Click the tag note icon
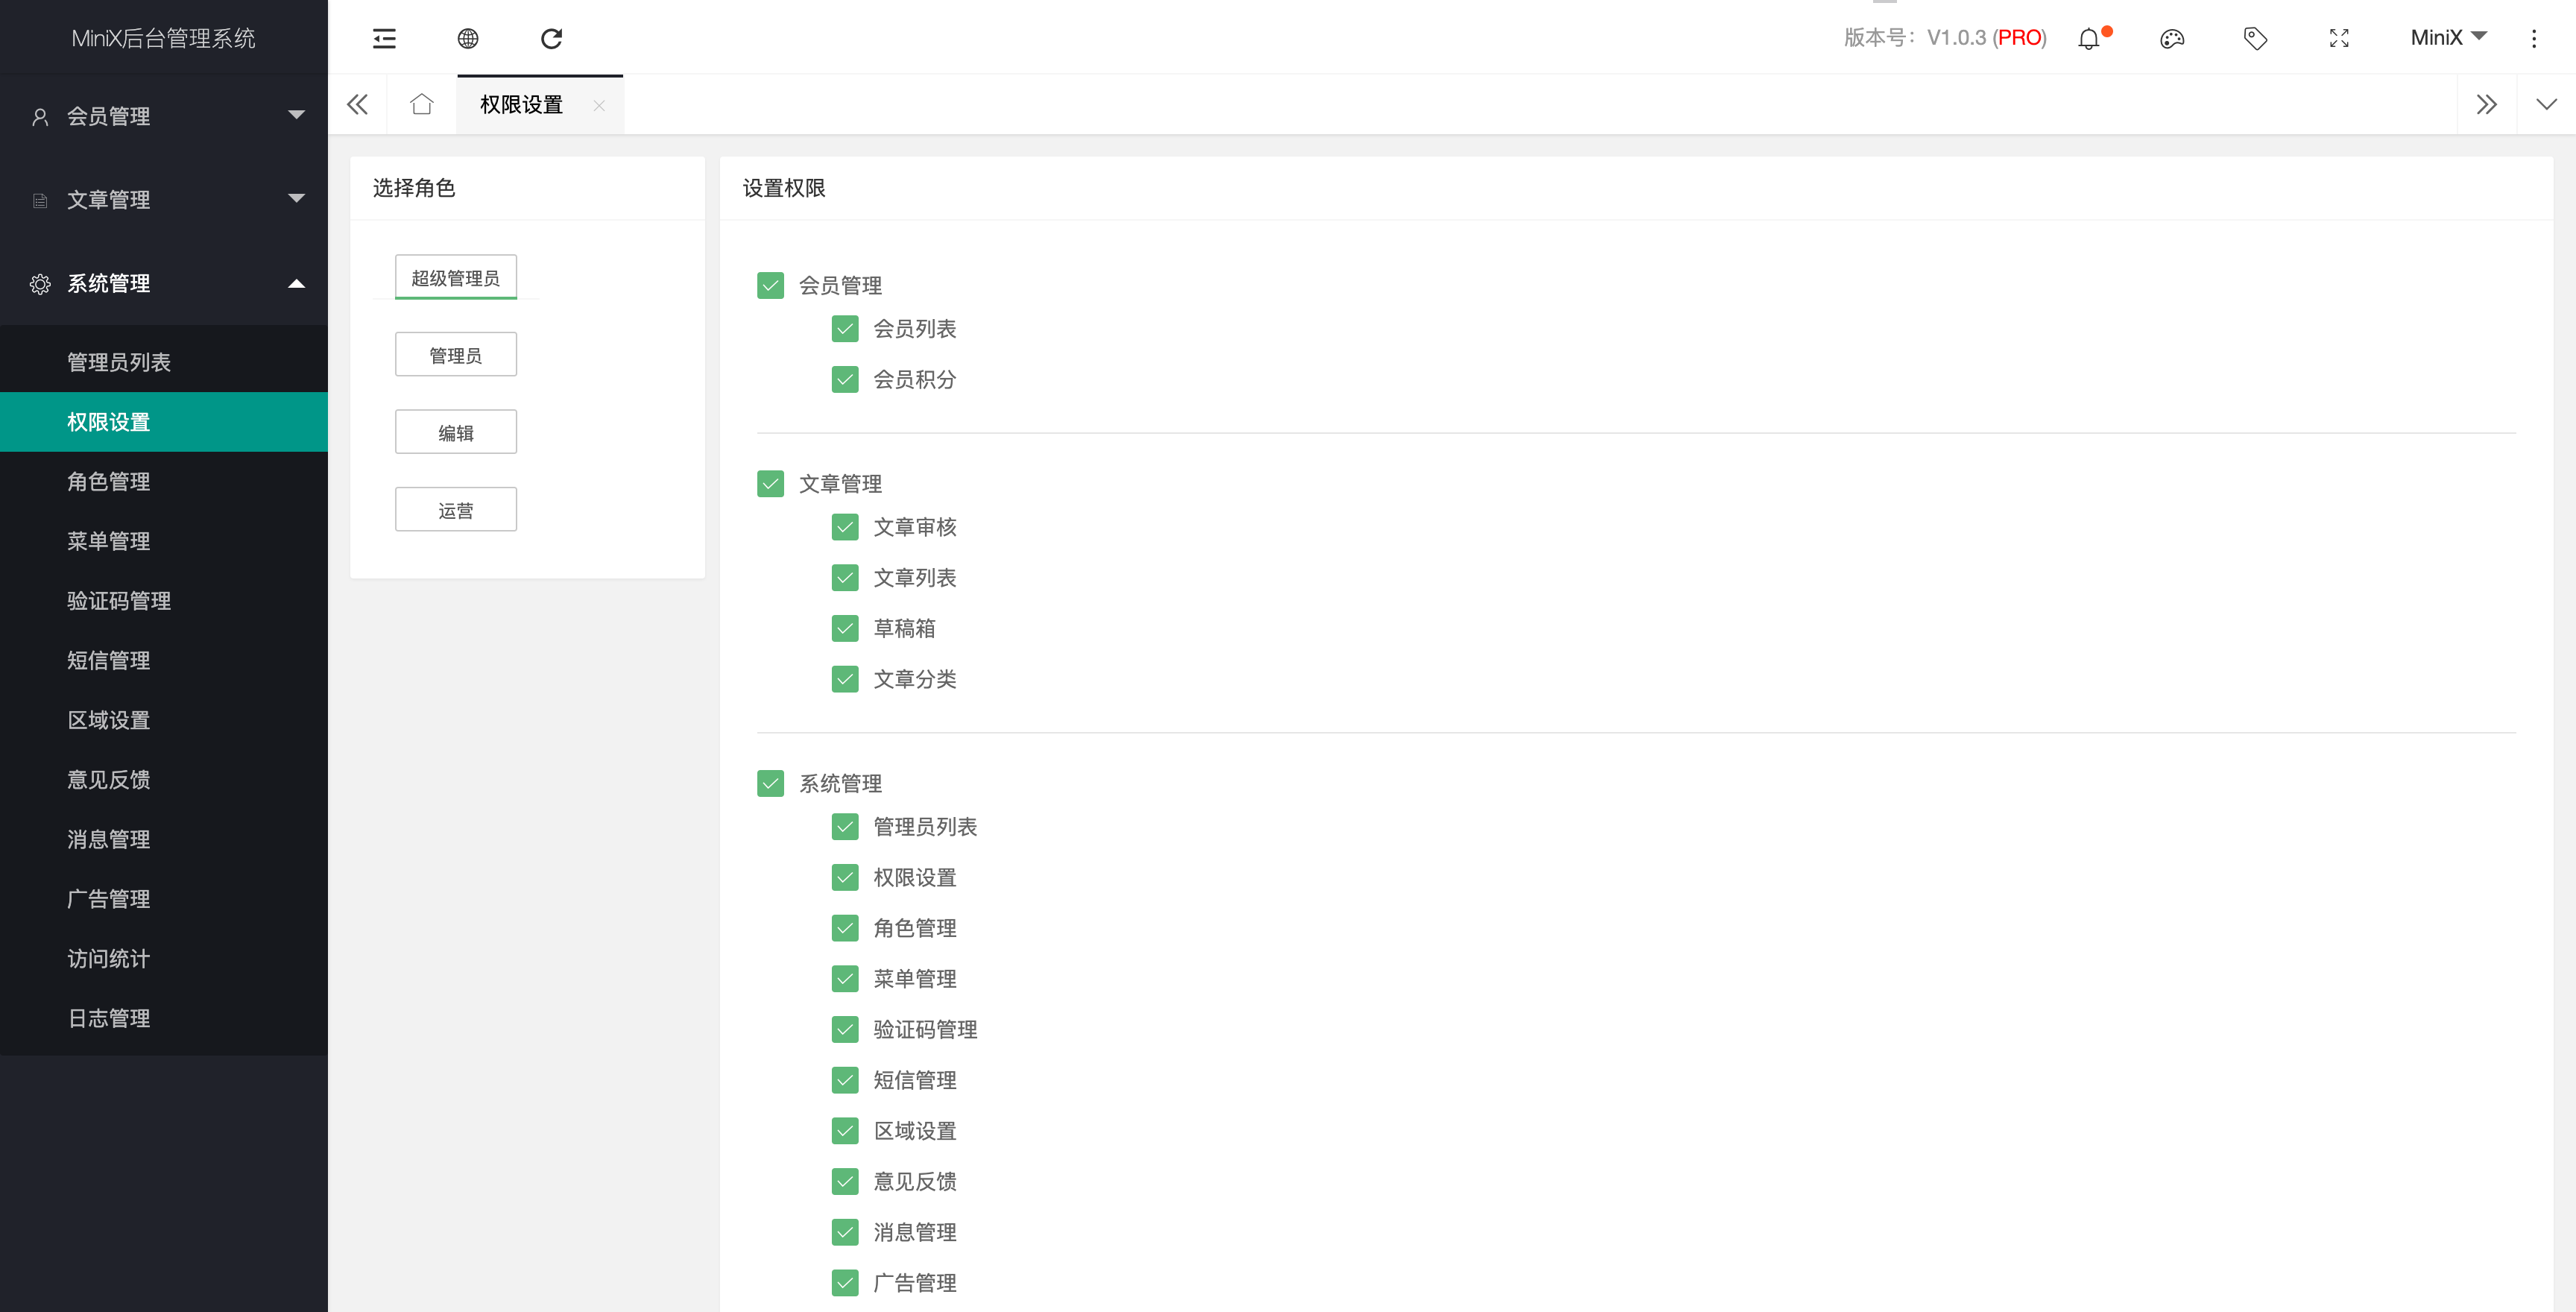 [2255, 38]
